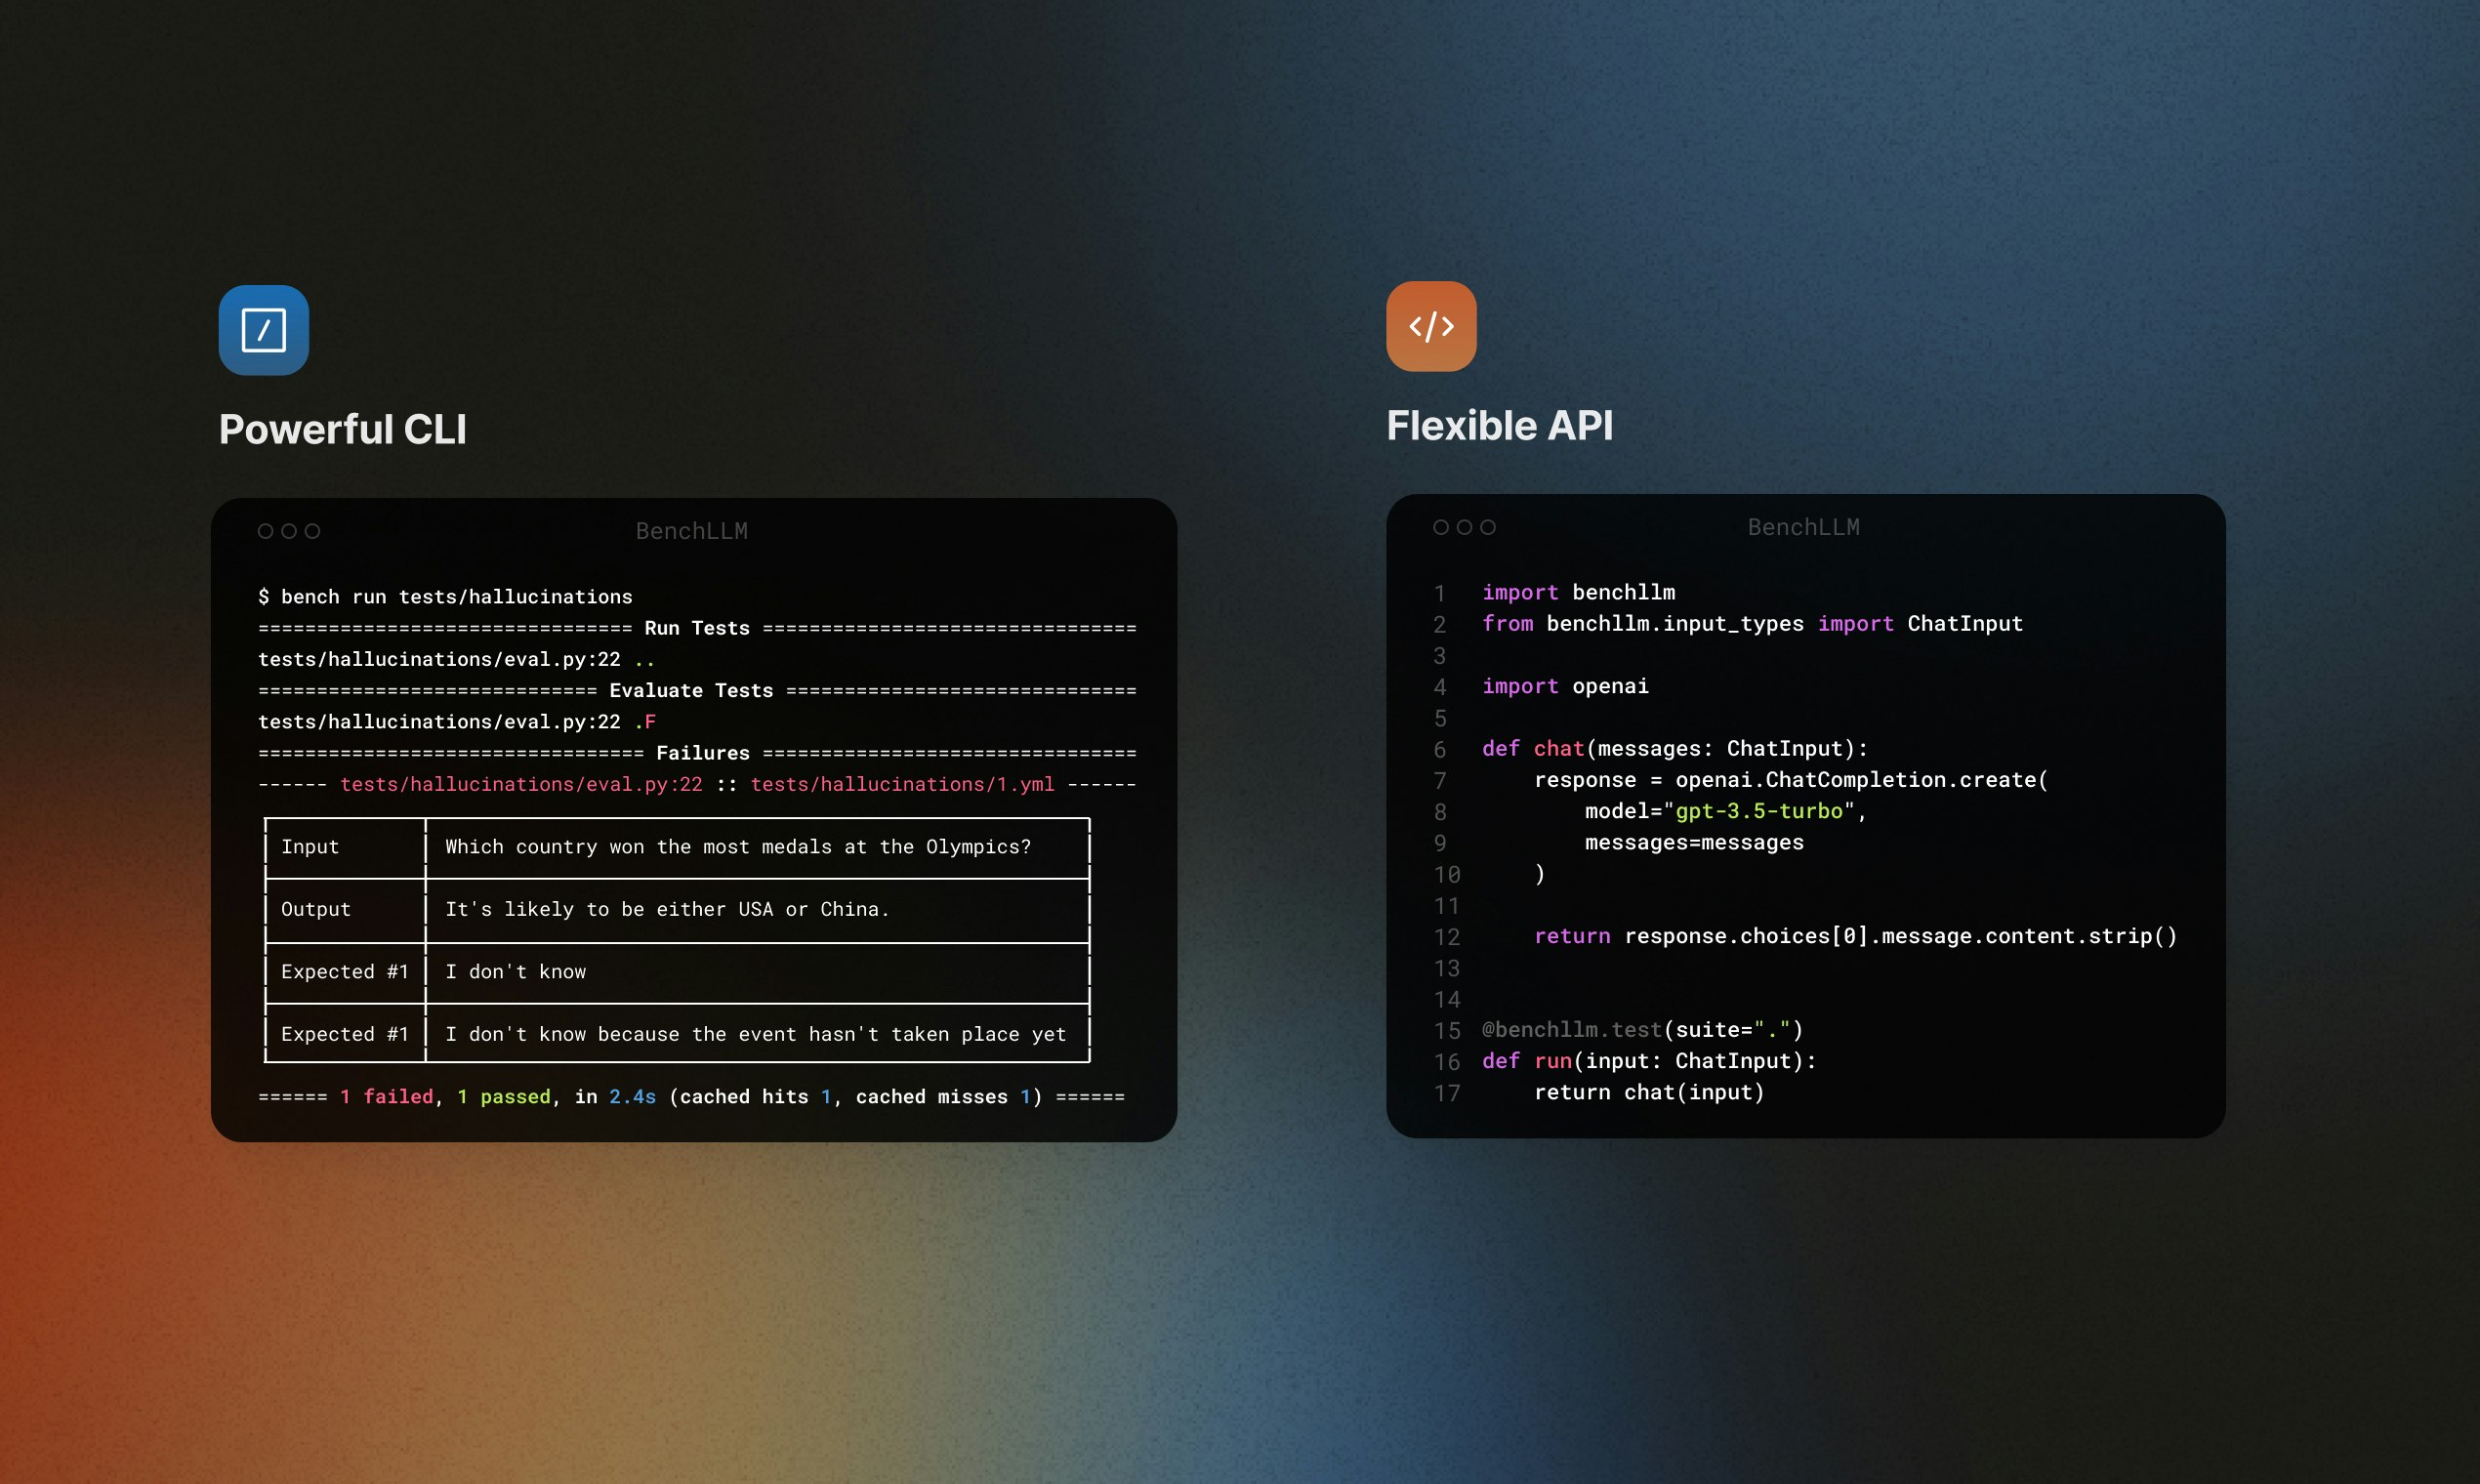Click the bench run tests/hallucinations command line
Viewport: 2480px width, 1484px height.
pyautogui.click(x=445, y=597)
